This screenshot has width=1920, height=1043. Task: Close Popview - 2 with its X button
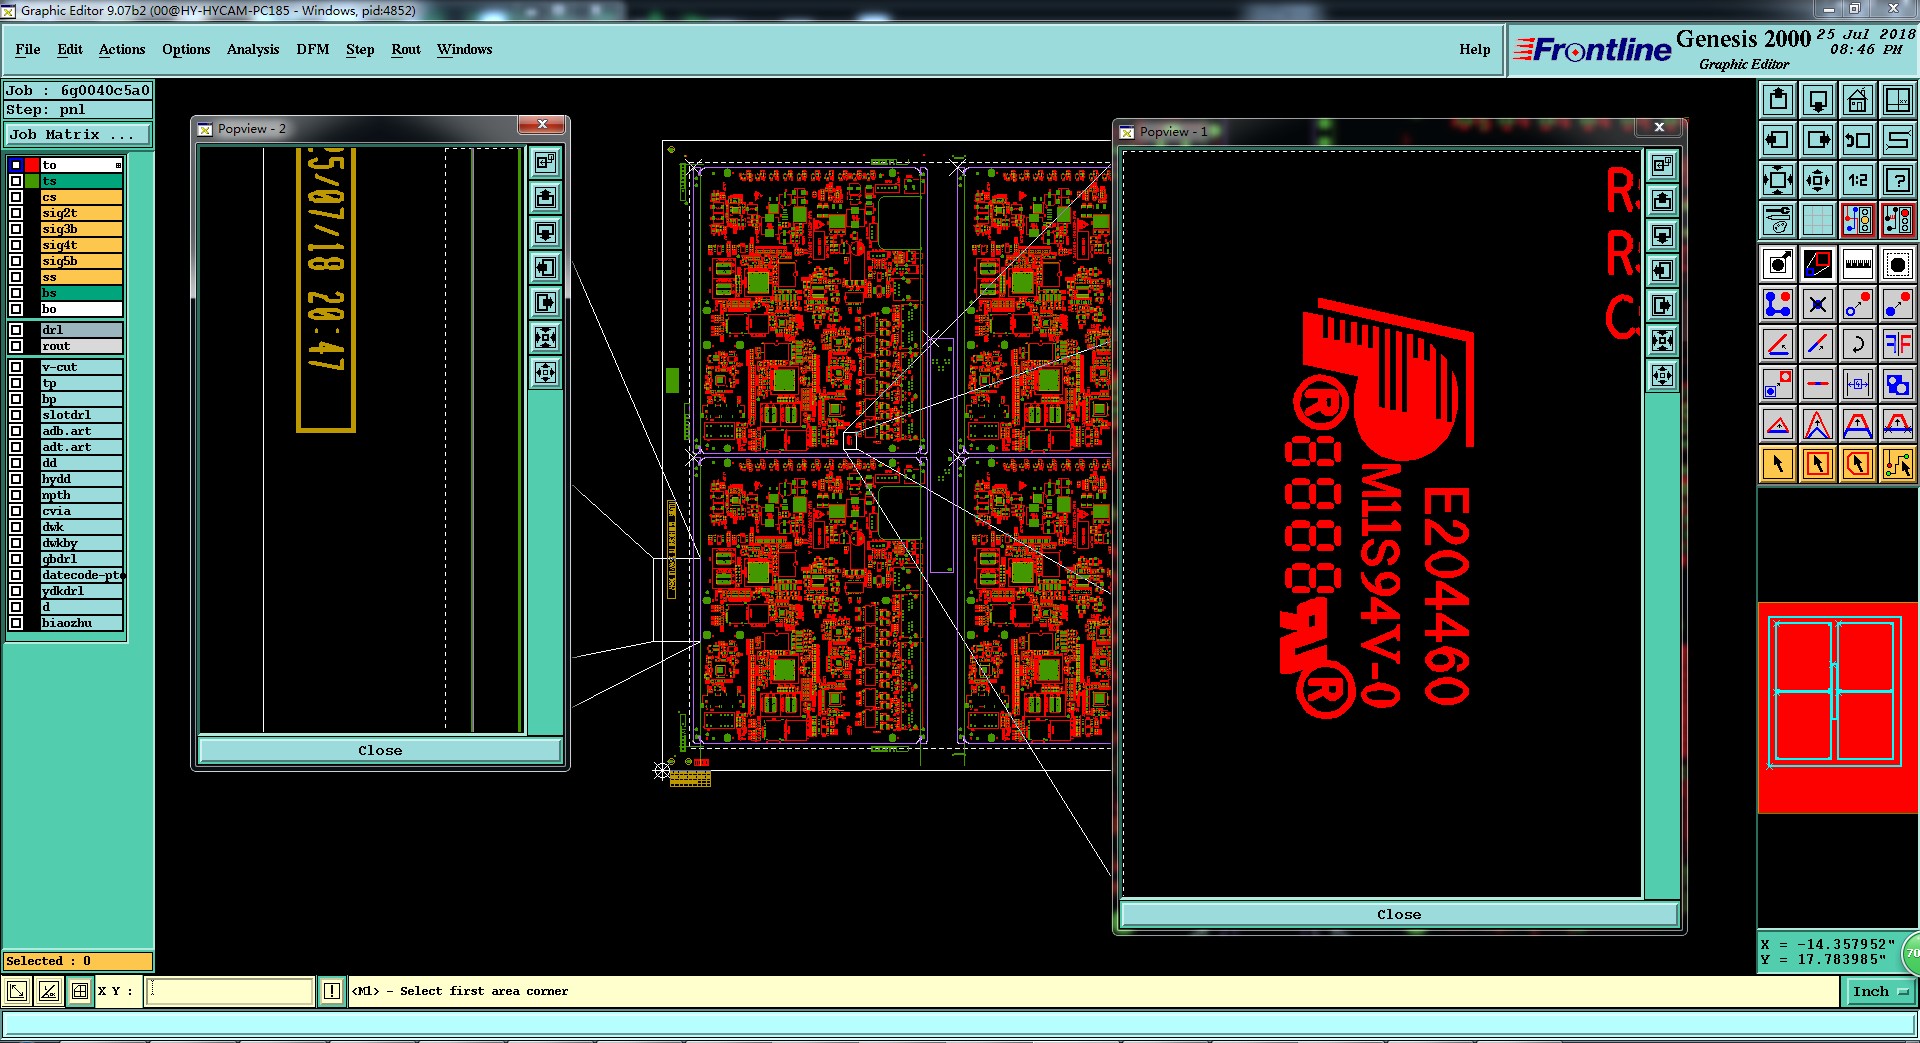coord(542,124)
